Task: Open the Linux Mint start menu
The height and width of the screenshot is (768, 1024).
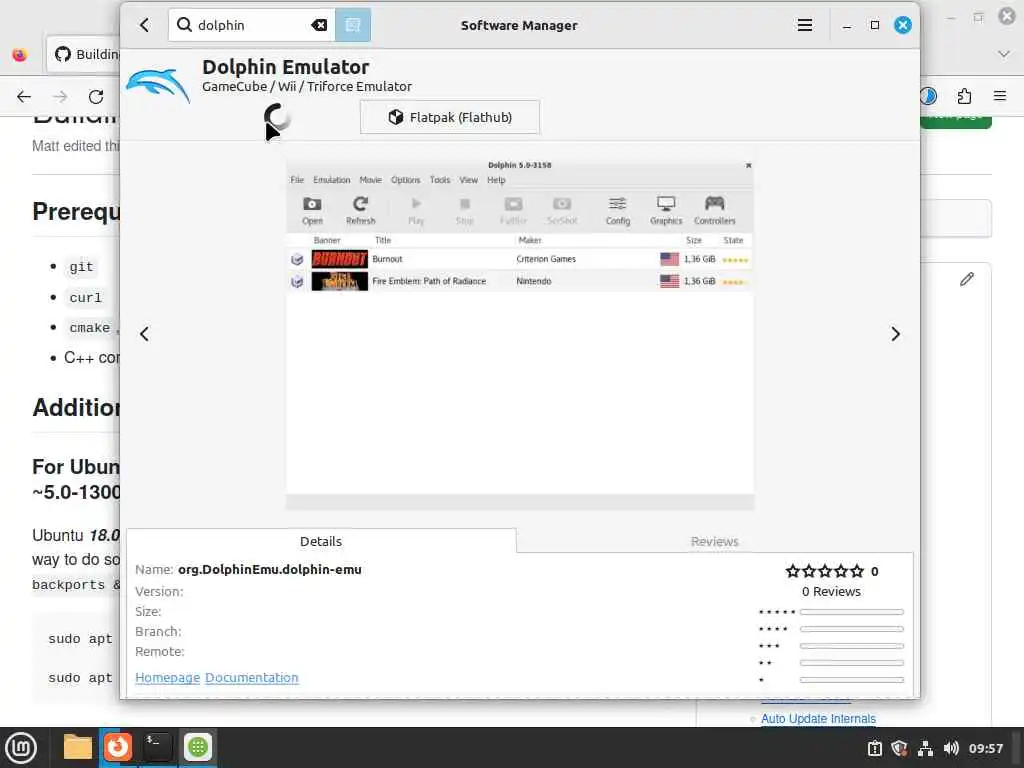Action: coord(21,748)
